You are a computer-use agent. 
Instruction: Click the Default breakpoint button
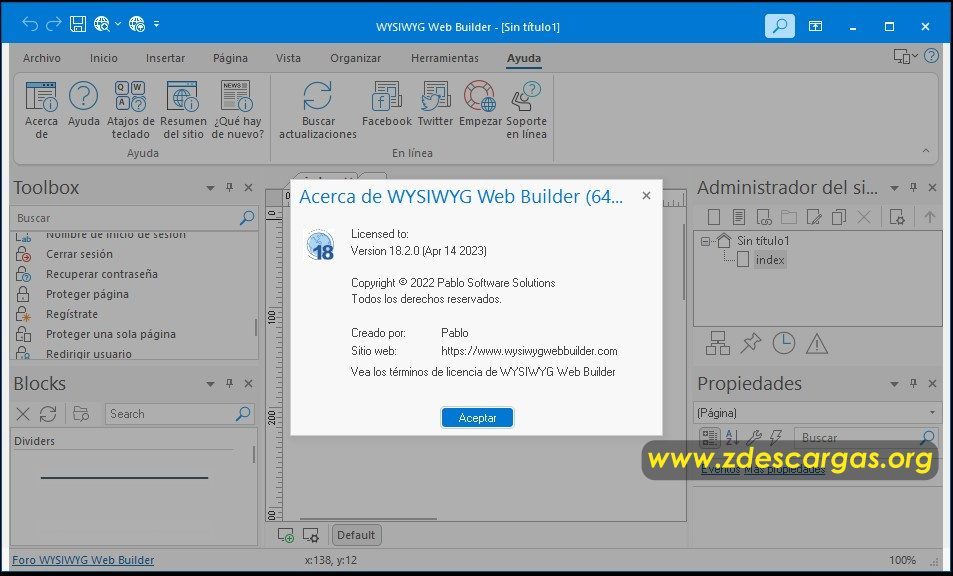(x=356, y=535)
